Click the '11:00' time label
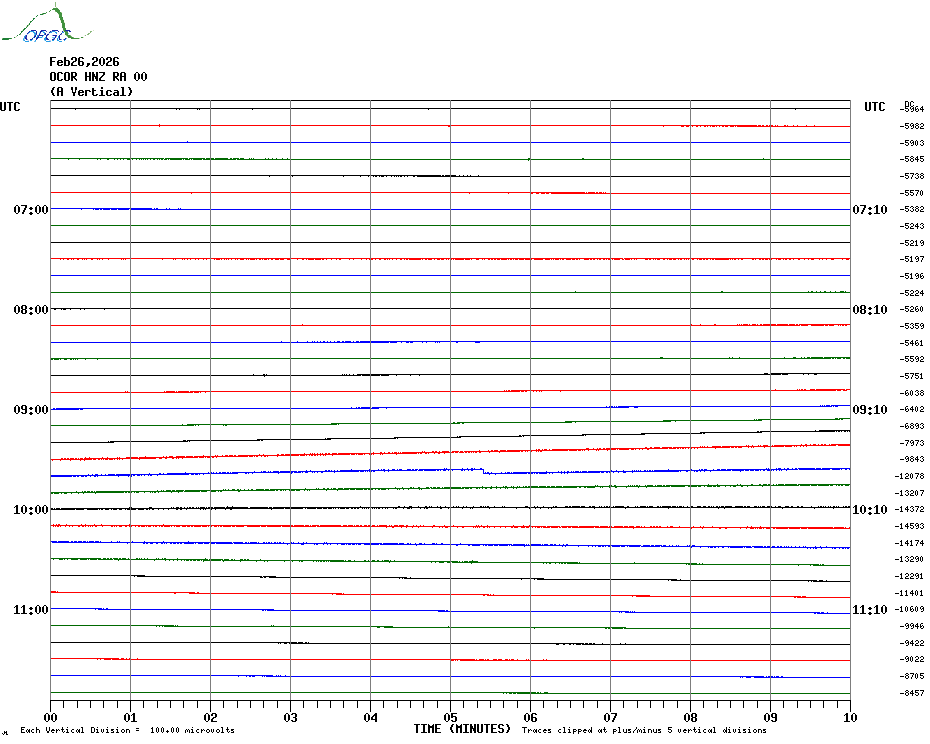The image size is (930, 744). 31,610
